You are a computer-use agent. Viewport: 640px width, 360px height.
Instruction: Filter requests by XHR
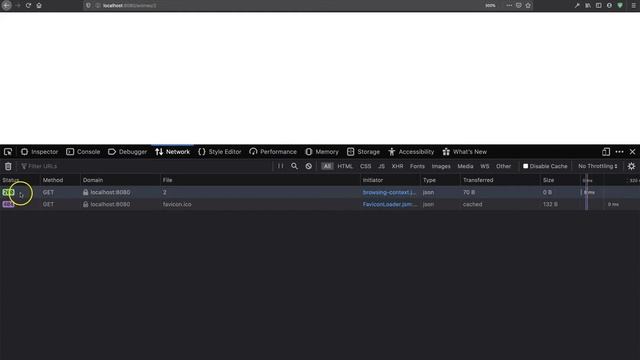[x=397, y=166]
